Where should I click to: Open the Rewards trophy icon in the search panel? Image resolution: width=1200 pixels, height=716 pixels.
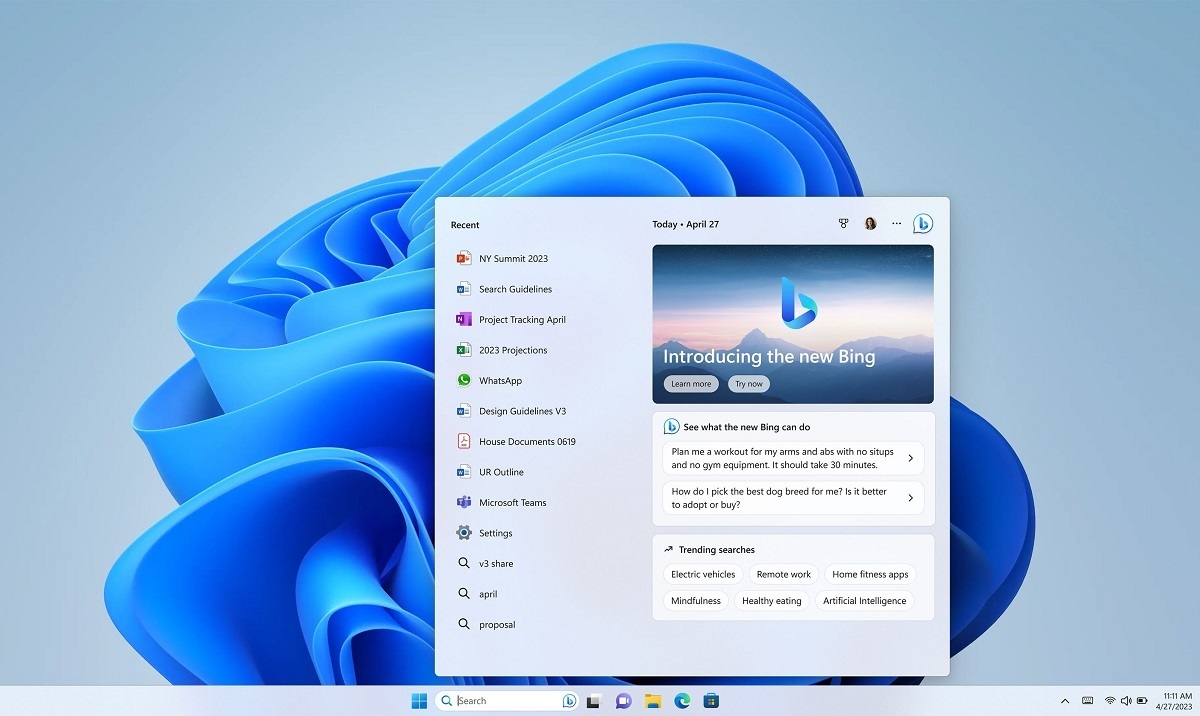[x=843, y=224]
